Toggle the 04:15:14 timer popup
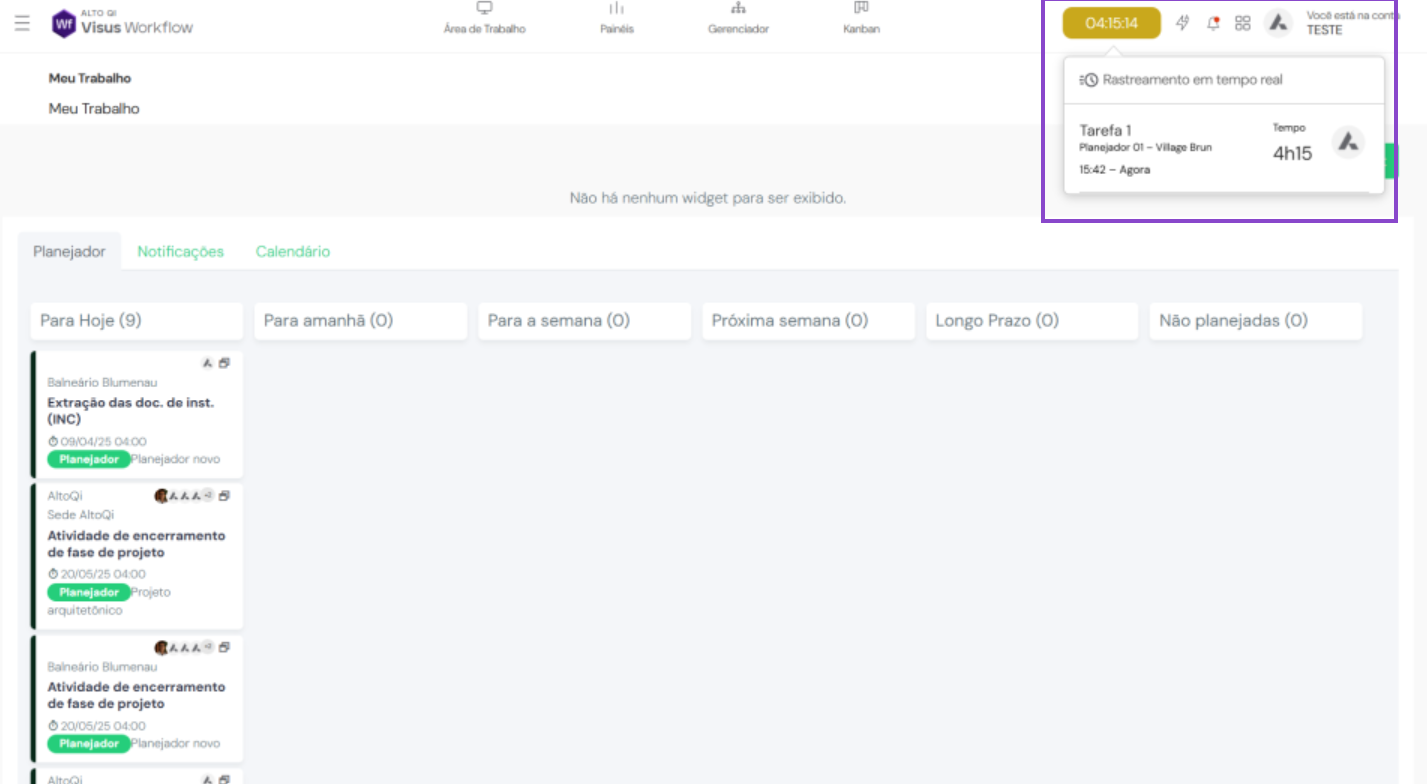1427x784 pixels. tap(1111, 23)
